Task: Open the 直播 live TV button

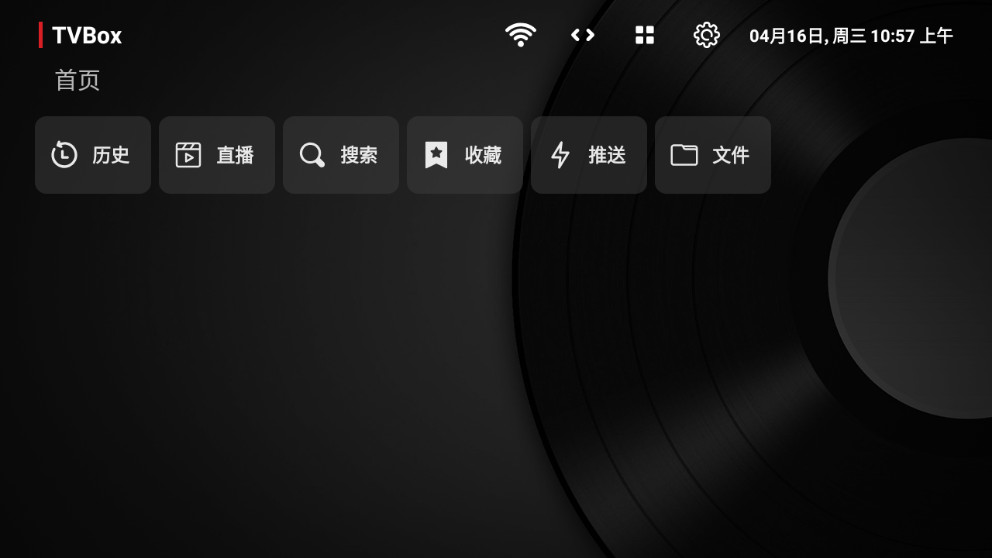Action: pyautogui.click(x=217, y=155)
